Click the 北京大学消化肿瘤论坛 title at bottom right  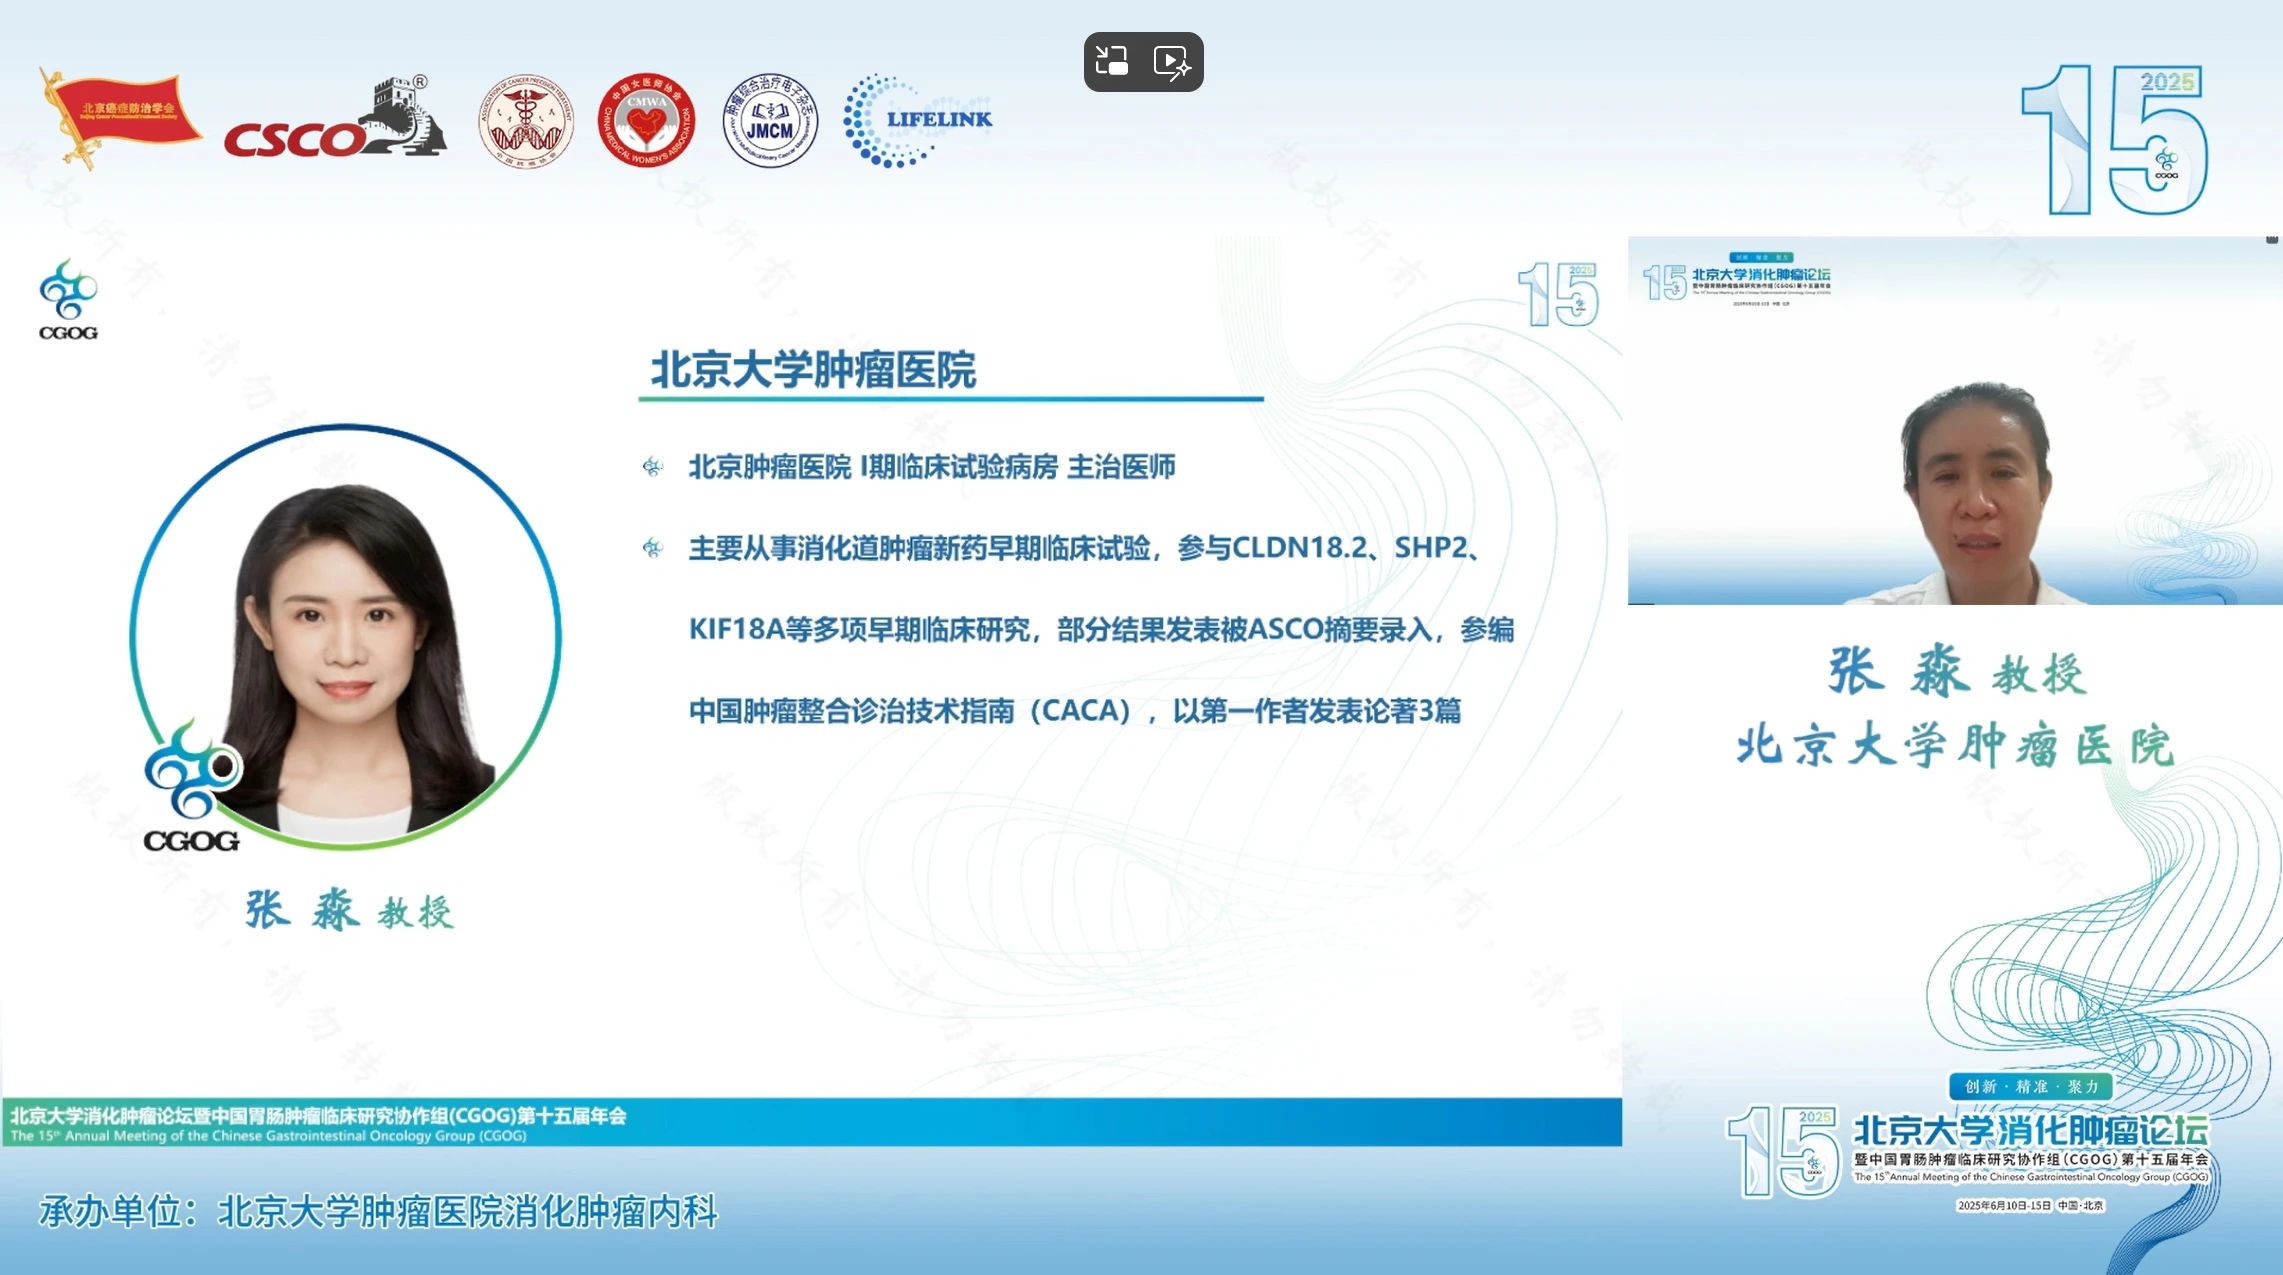click(x=2030, y=1131)
